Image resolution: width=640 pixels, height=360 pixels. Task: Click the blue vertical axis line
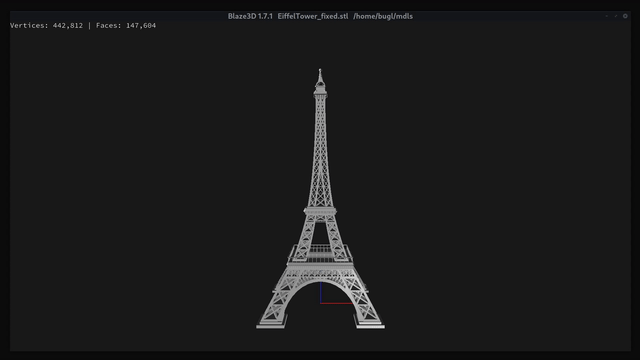(321, 292)
